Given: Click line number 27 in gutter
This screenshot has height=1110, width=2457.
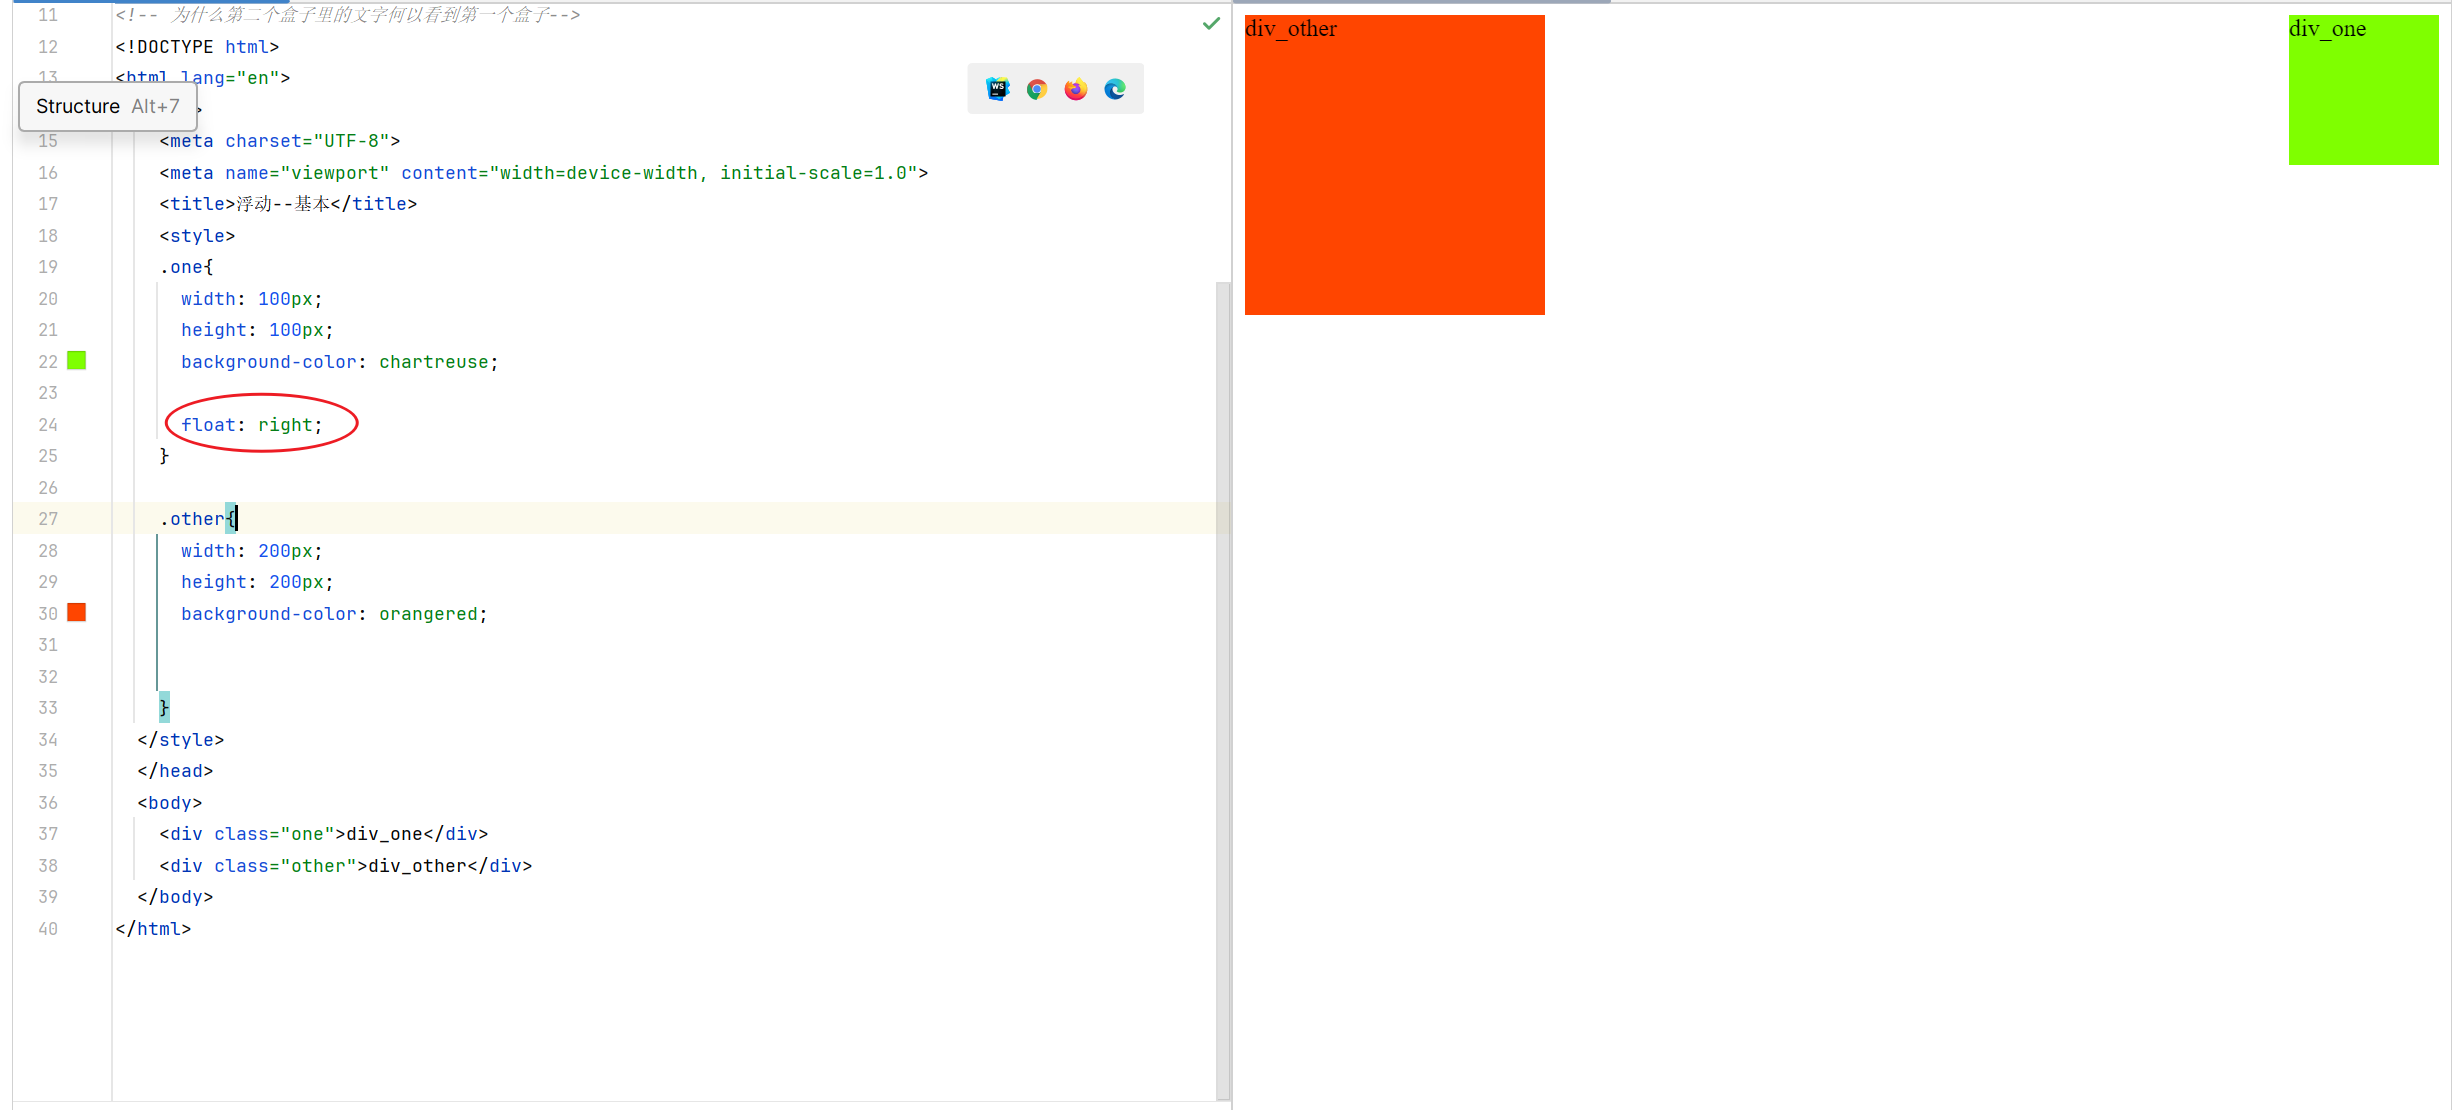Looking at the screenshot, I should (48, 519).
